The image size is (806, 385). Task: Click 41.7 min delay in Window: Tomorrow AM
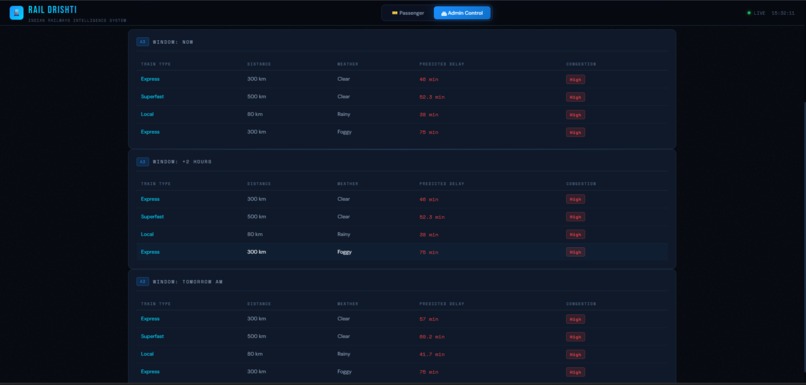coord(432,354)
